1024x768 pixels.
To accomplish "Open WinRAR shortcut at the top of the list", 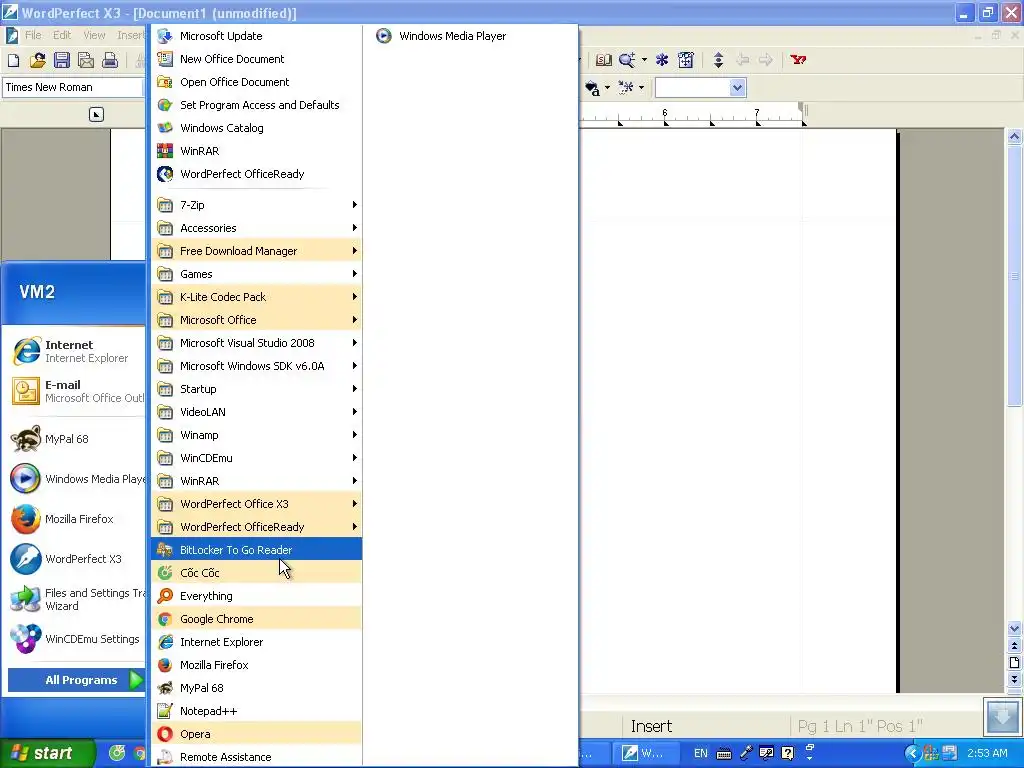I will [256, 151].
